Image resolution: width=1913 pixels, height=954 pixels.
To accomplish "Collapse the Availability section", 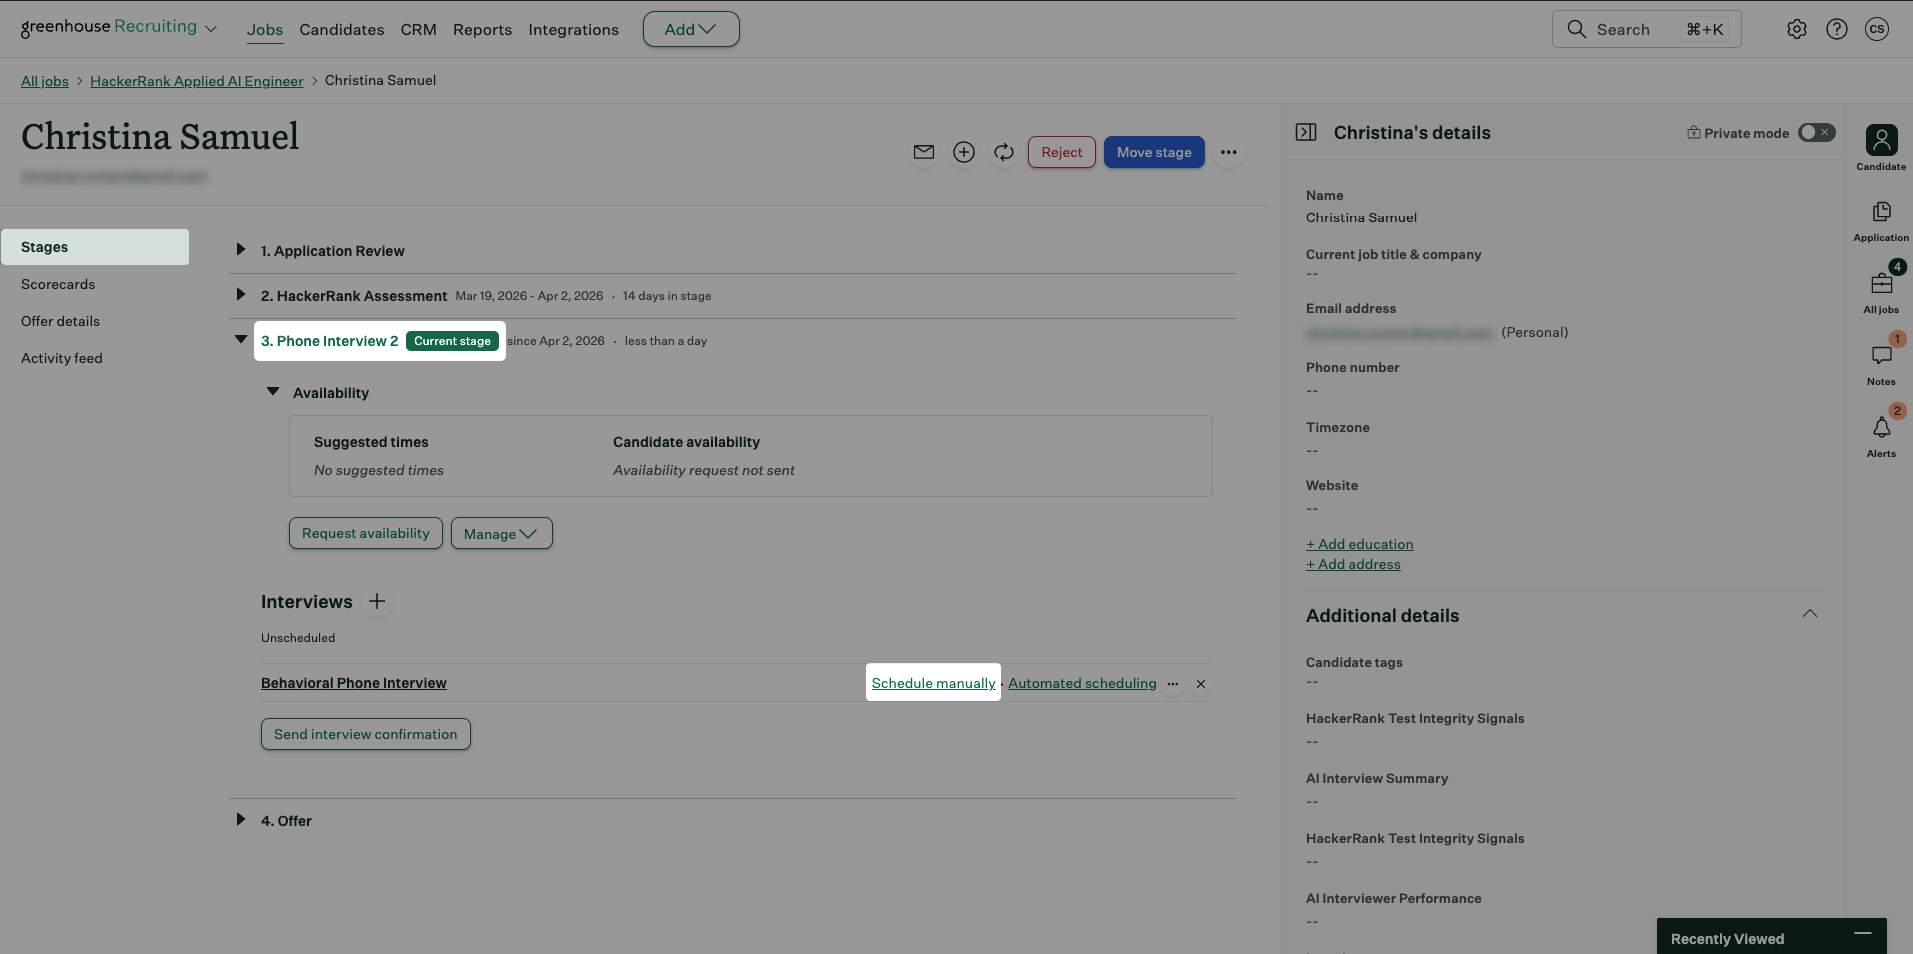I will point(272,392).
